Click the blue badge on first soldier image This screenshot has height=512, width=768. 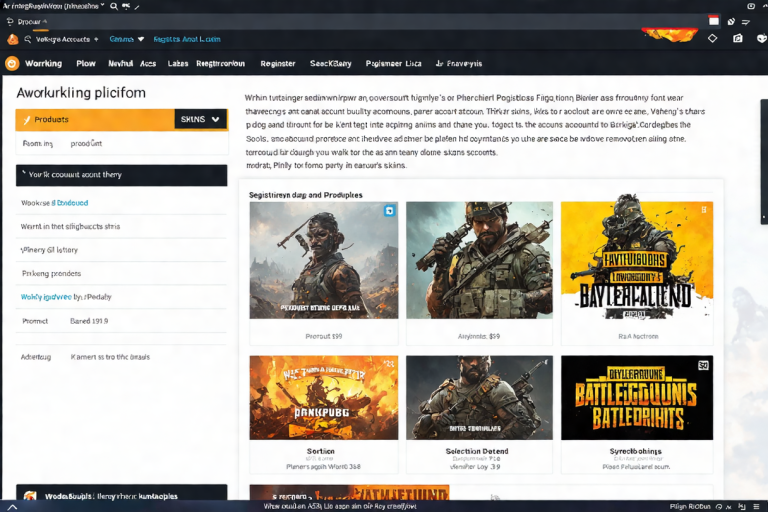[x=389, y=211]
